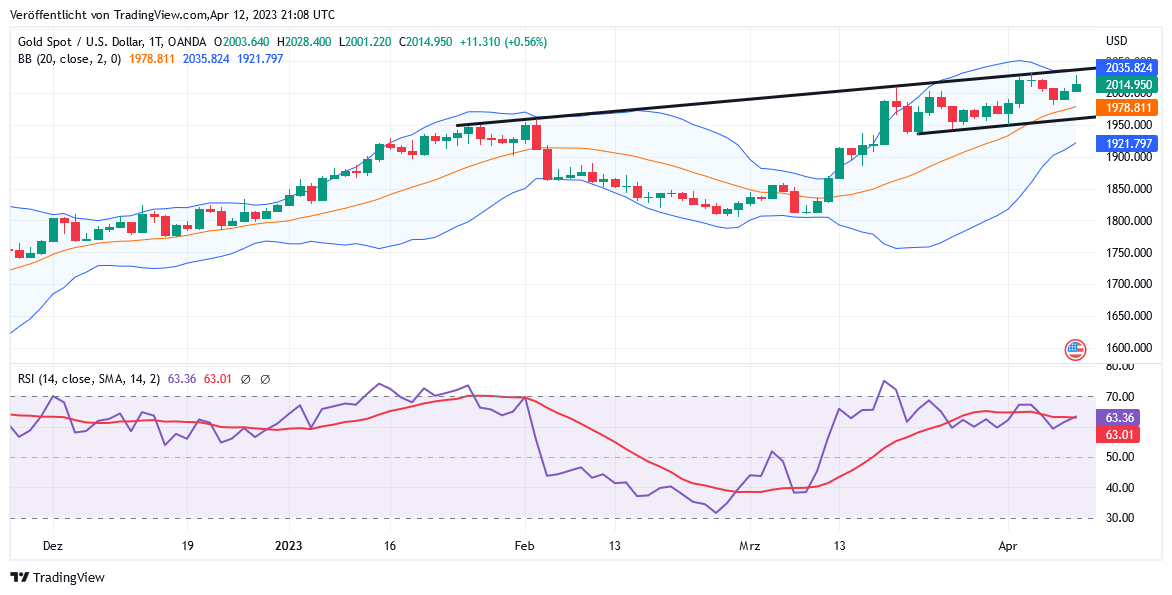Click the 2023 year marker on time axis
Viewport: 1172px width, 595px height.
(x=288, y=546)
